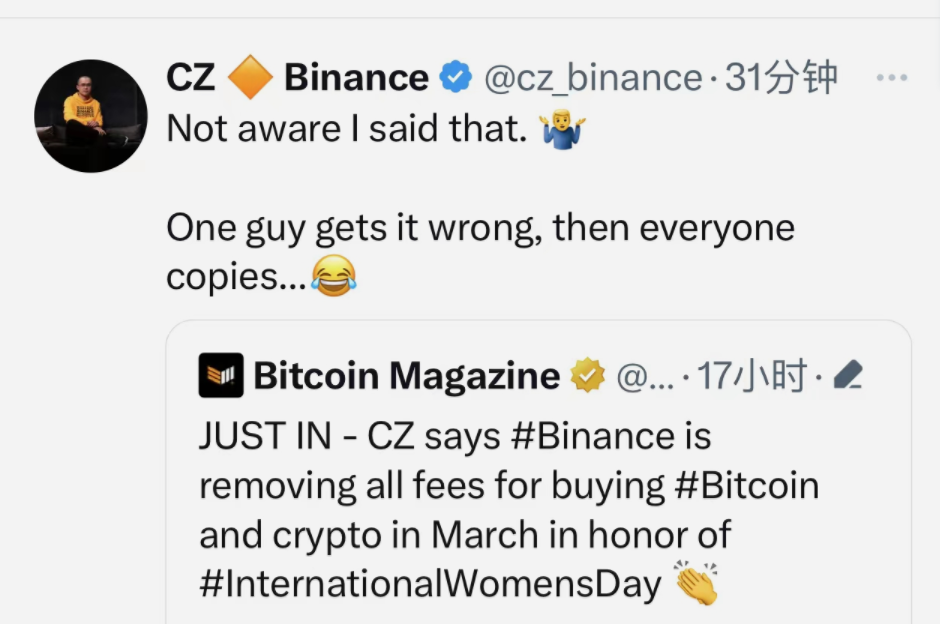Open the #InternationalWomensDay hashtag
940x624 pixels.
(x=430, y=584)
